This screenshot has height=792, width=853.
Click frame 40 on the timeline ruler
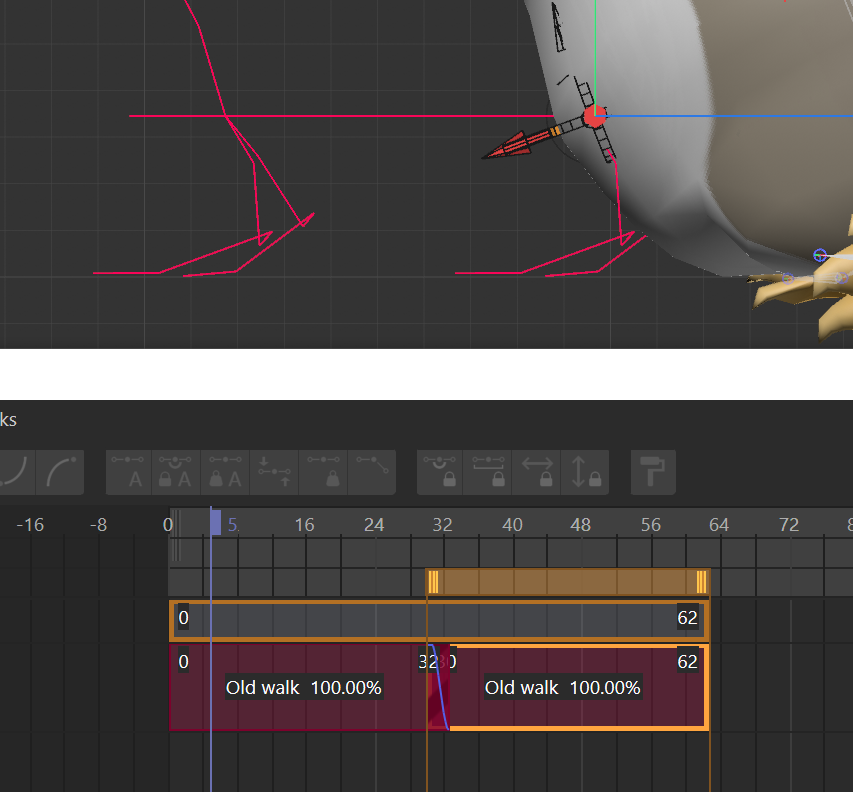(512, 525)
